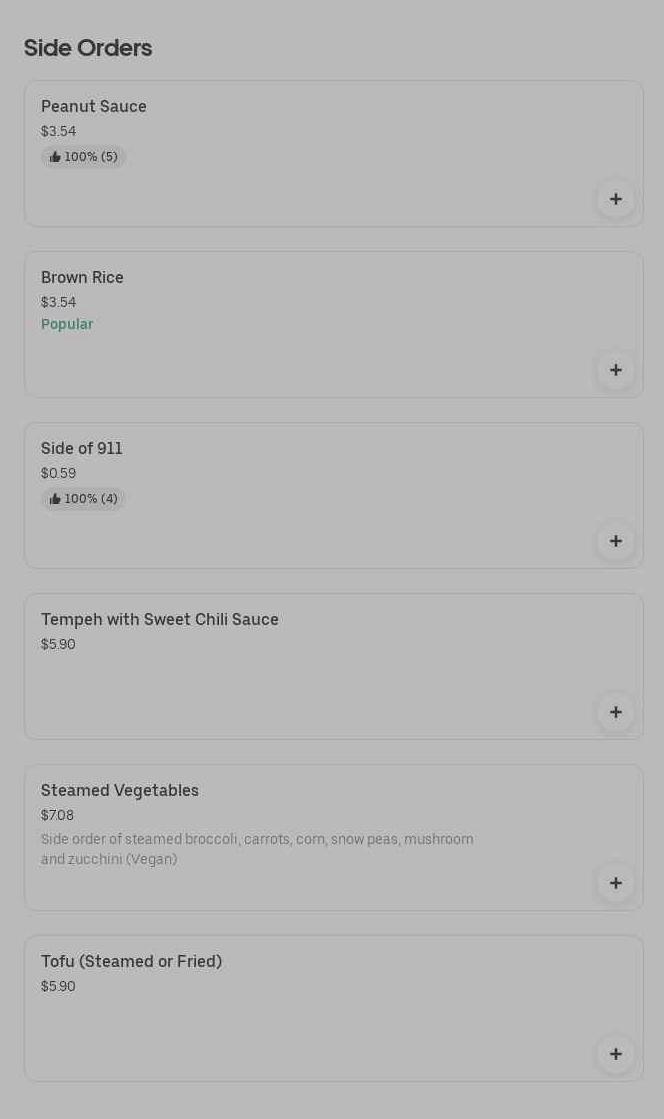Open Steamed Vegetables item title
664x1119 pixels.
pos(120,791)
